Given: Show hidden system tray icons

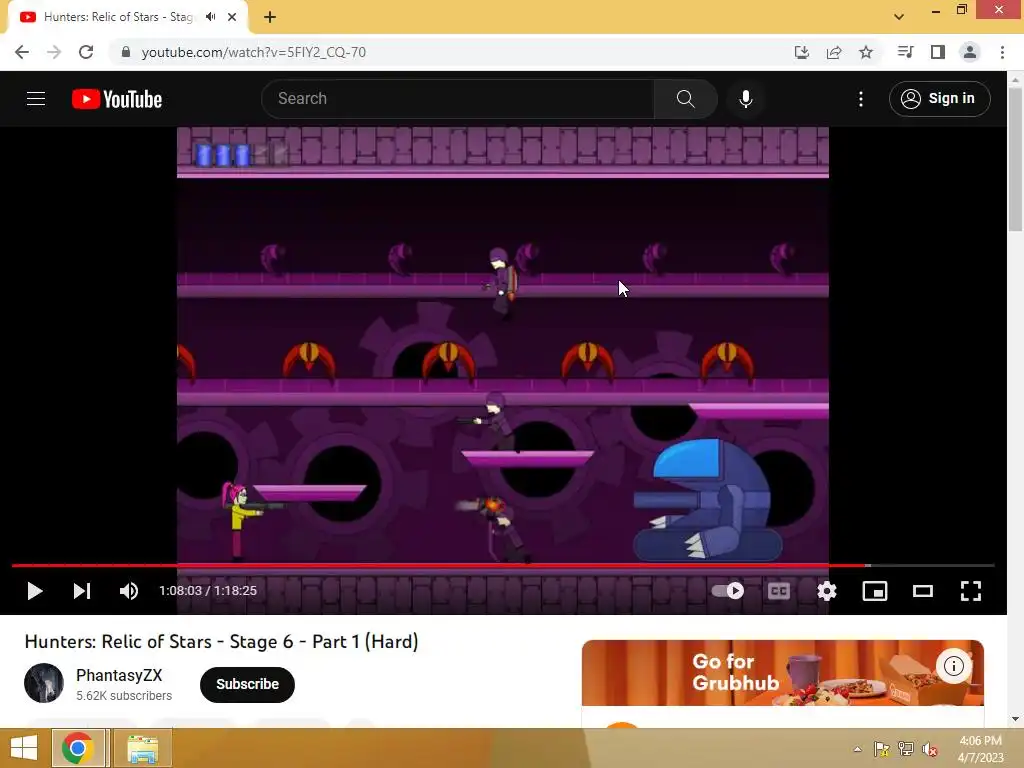Looking at the screenshot, I should point(857,749).
